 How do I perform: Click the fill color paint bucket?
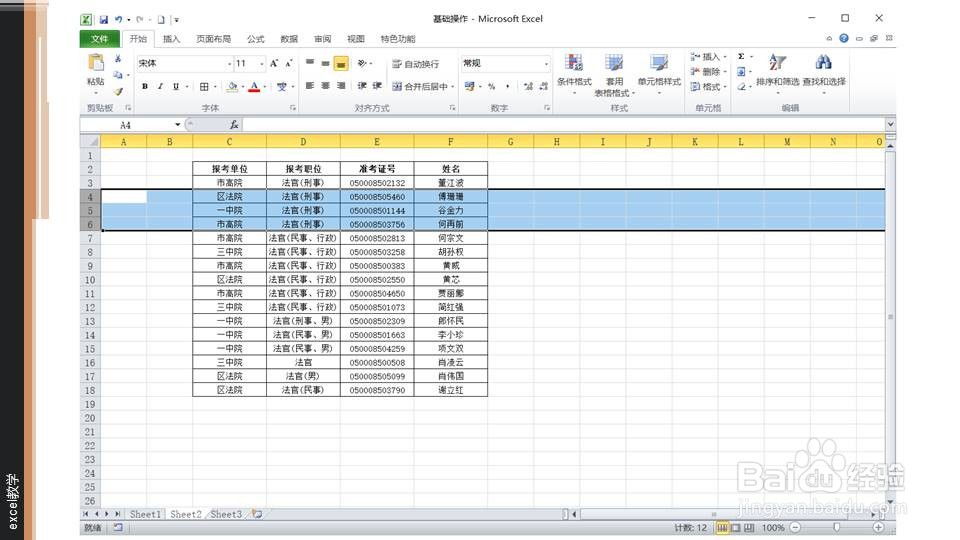tap(232, 87)
